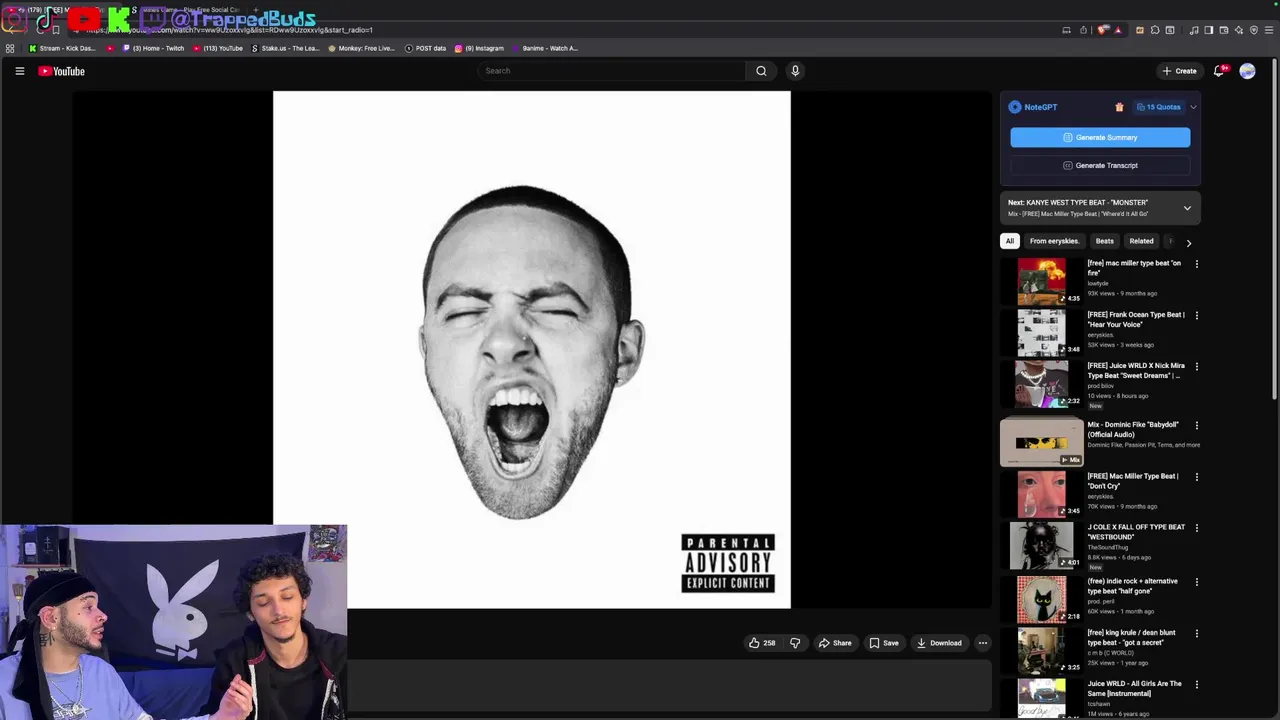Select the 'All' filter chip
This screenshot has width=1280, height=720.
click(x=1010, y=241)
